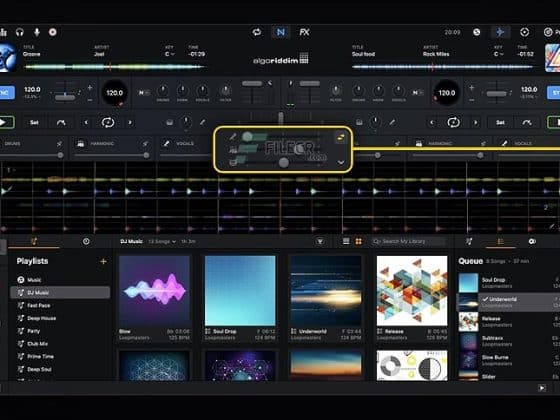This screenshot has height=420, width=560.
Task: Click minus tempo bend on left deck
Action: pos(90,100)
